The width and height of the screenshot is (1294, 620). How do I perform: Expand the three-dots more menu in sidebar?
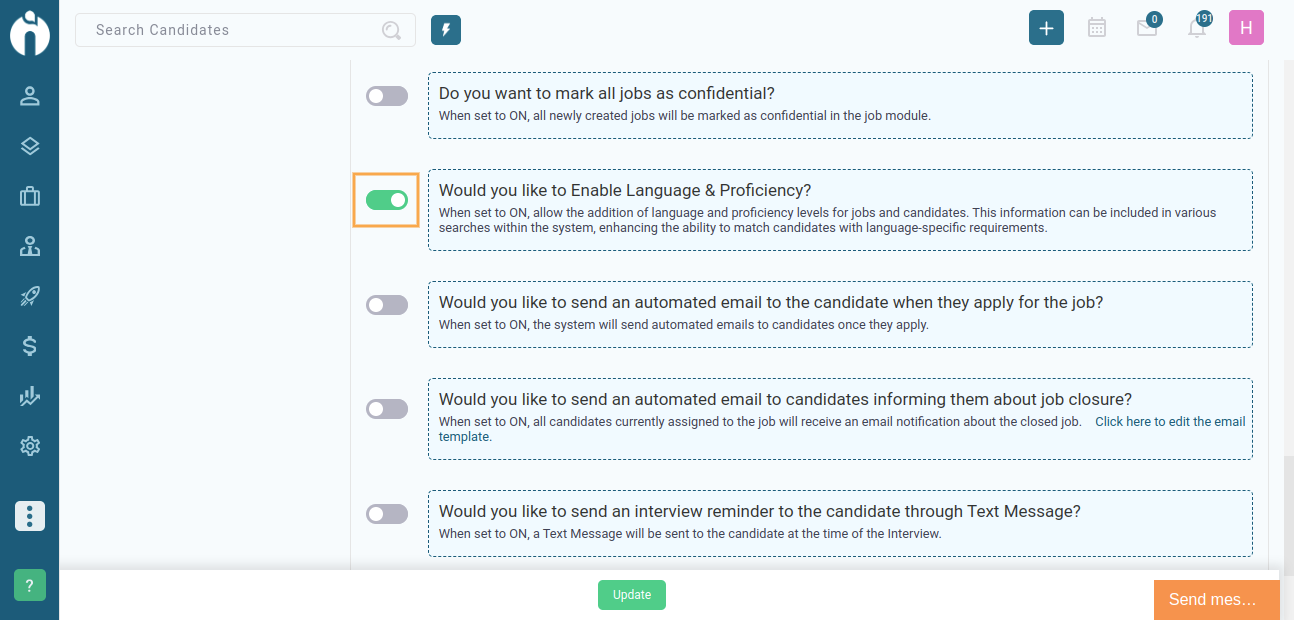30,516
